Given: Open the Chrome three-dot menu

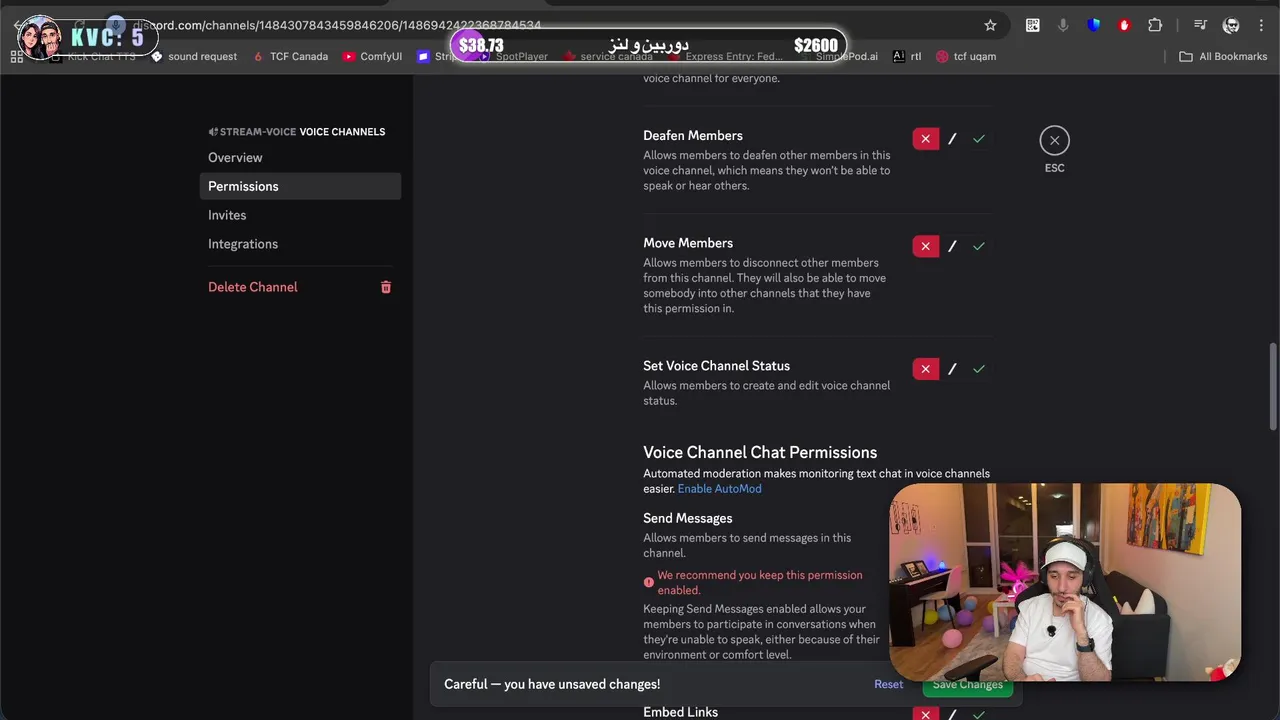Looking at the screenshot, I should pyautogui.click(x=1261, y=25).
